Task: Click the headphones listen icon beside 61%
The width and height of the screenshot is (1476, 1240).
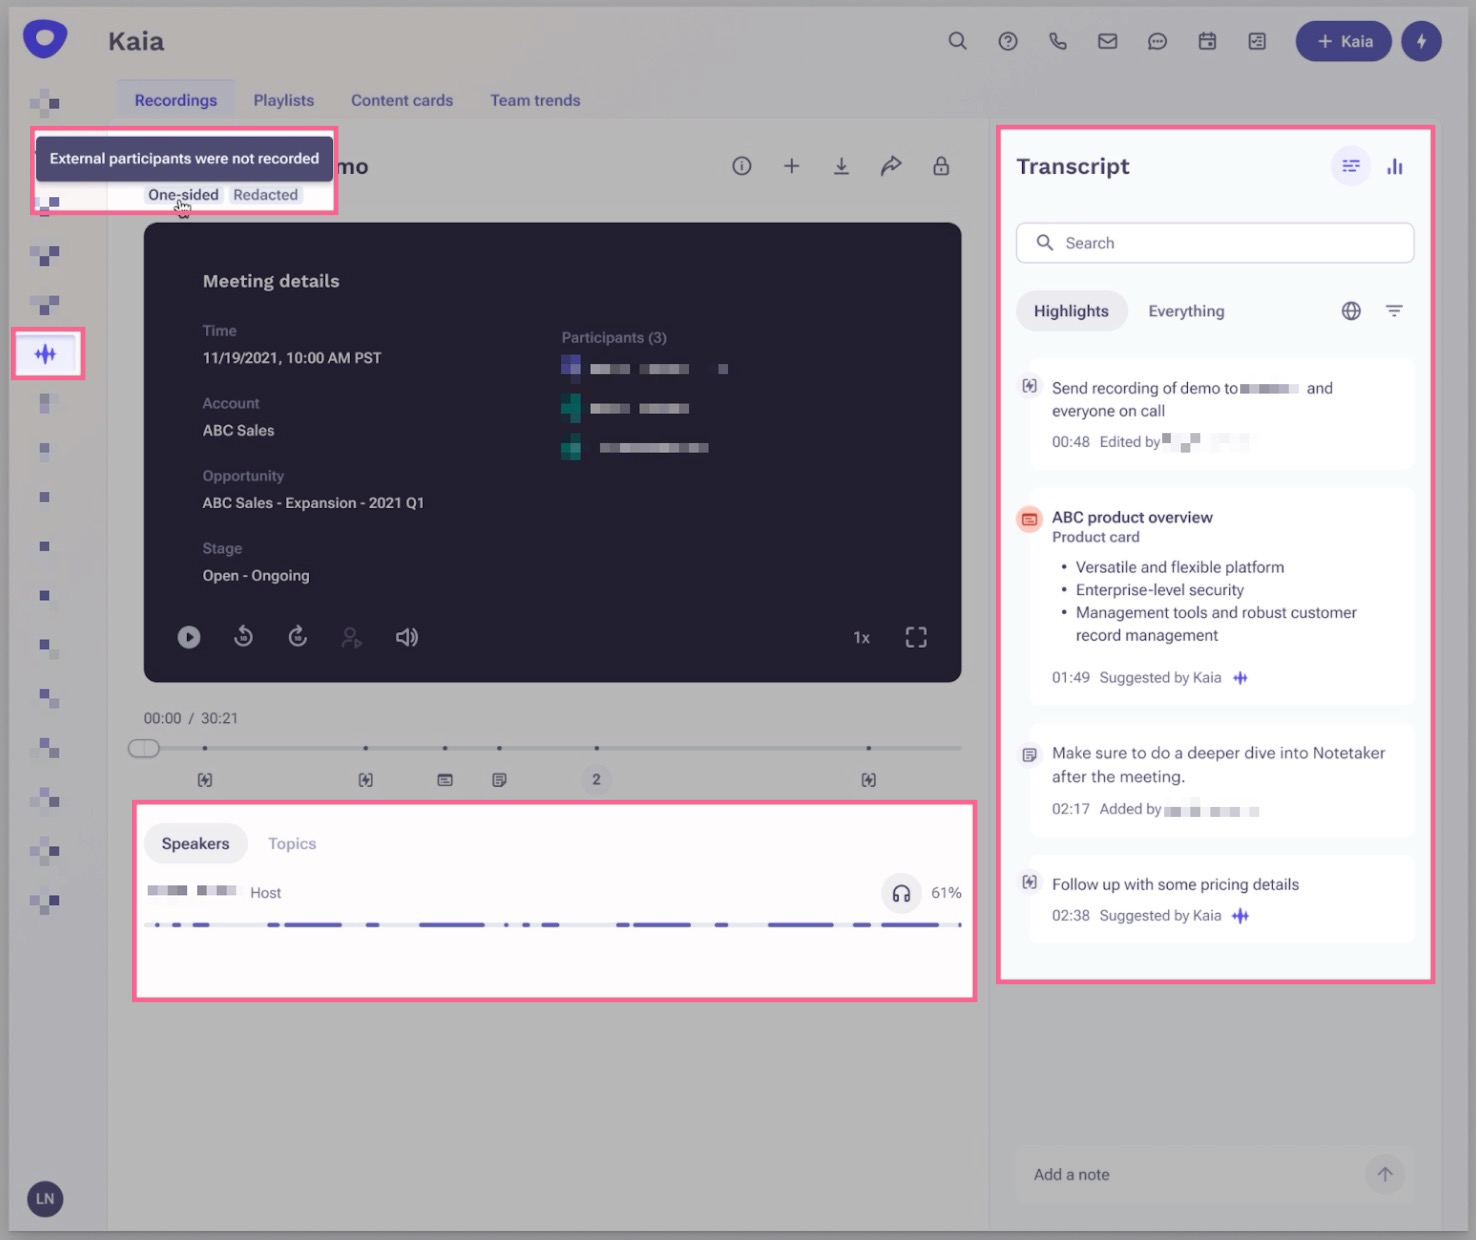Action: click(x=901, y=893)
